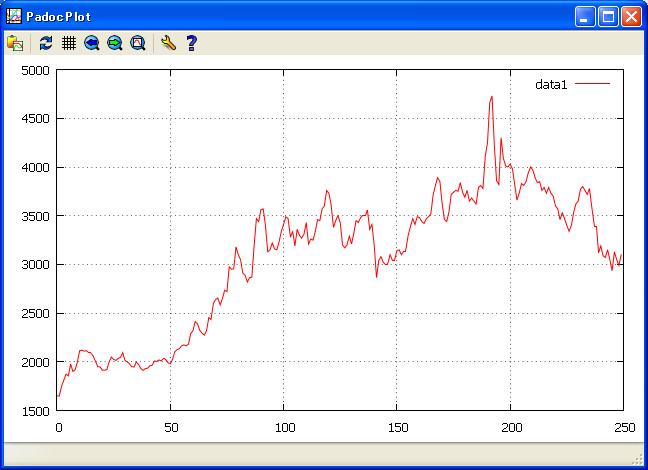This screenshot has height=470, width=648.
Task: Select the data1 legend label
Action: pos(551,85)
